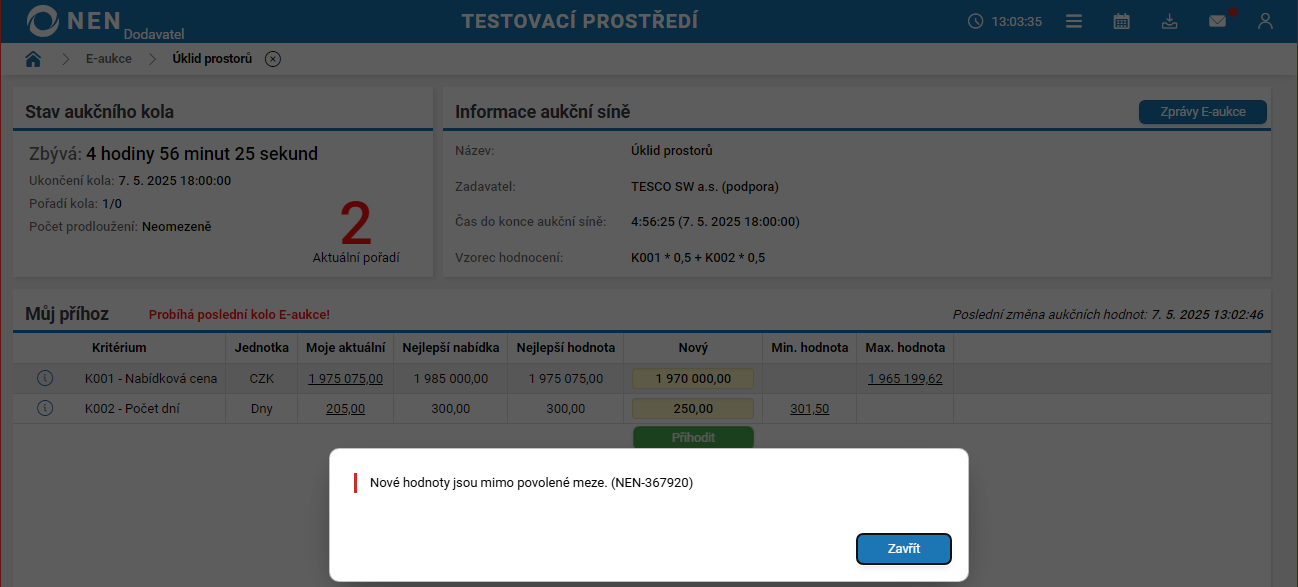The image size is (1298, 587).
Task: Open the user profile icon
Action: 1265,21
